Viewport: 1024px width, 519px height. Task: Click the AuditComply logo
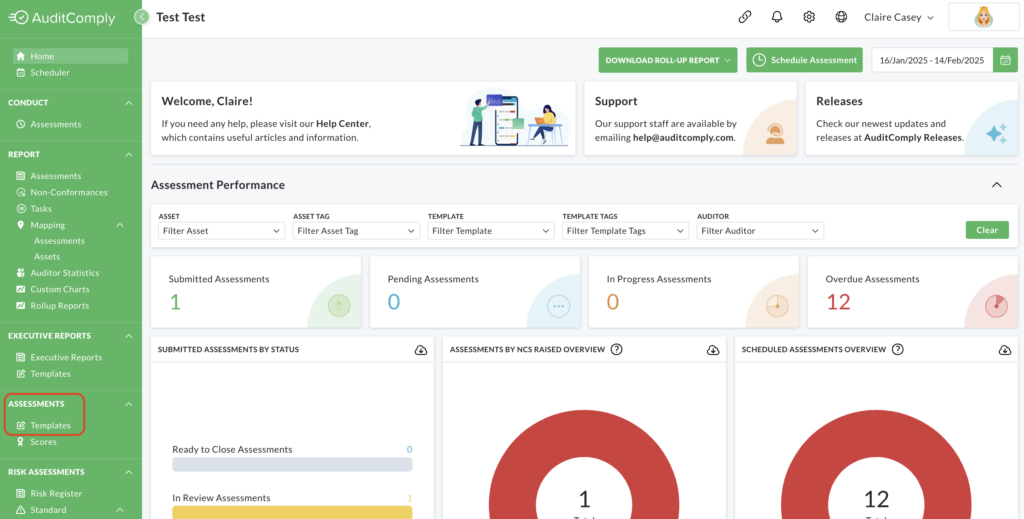click(62, 18)
